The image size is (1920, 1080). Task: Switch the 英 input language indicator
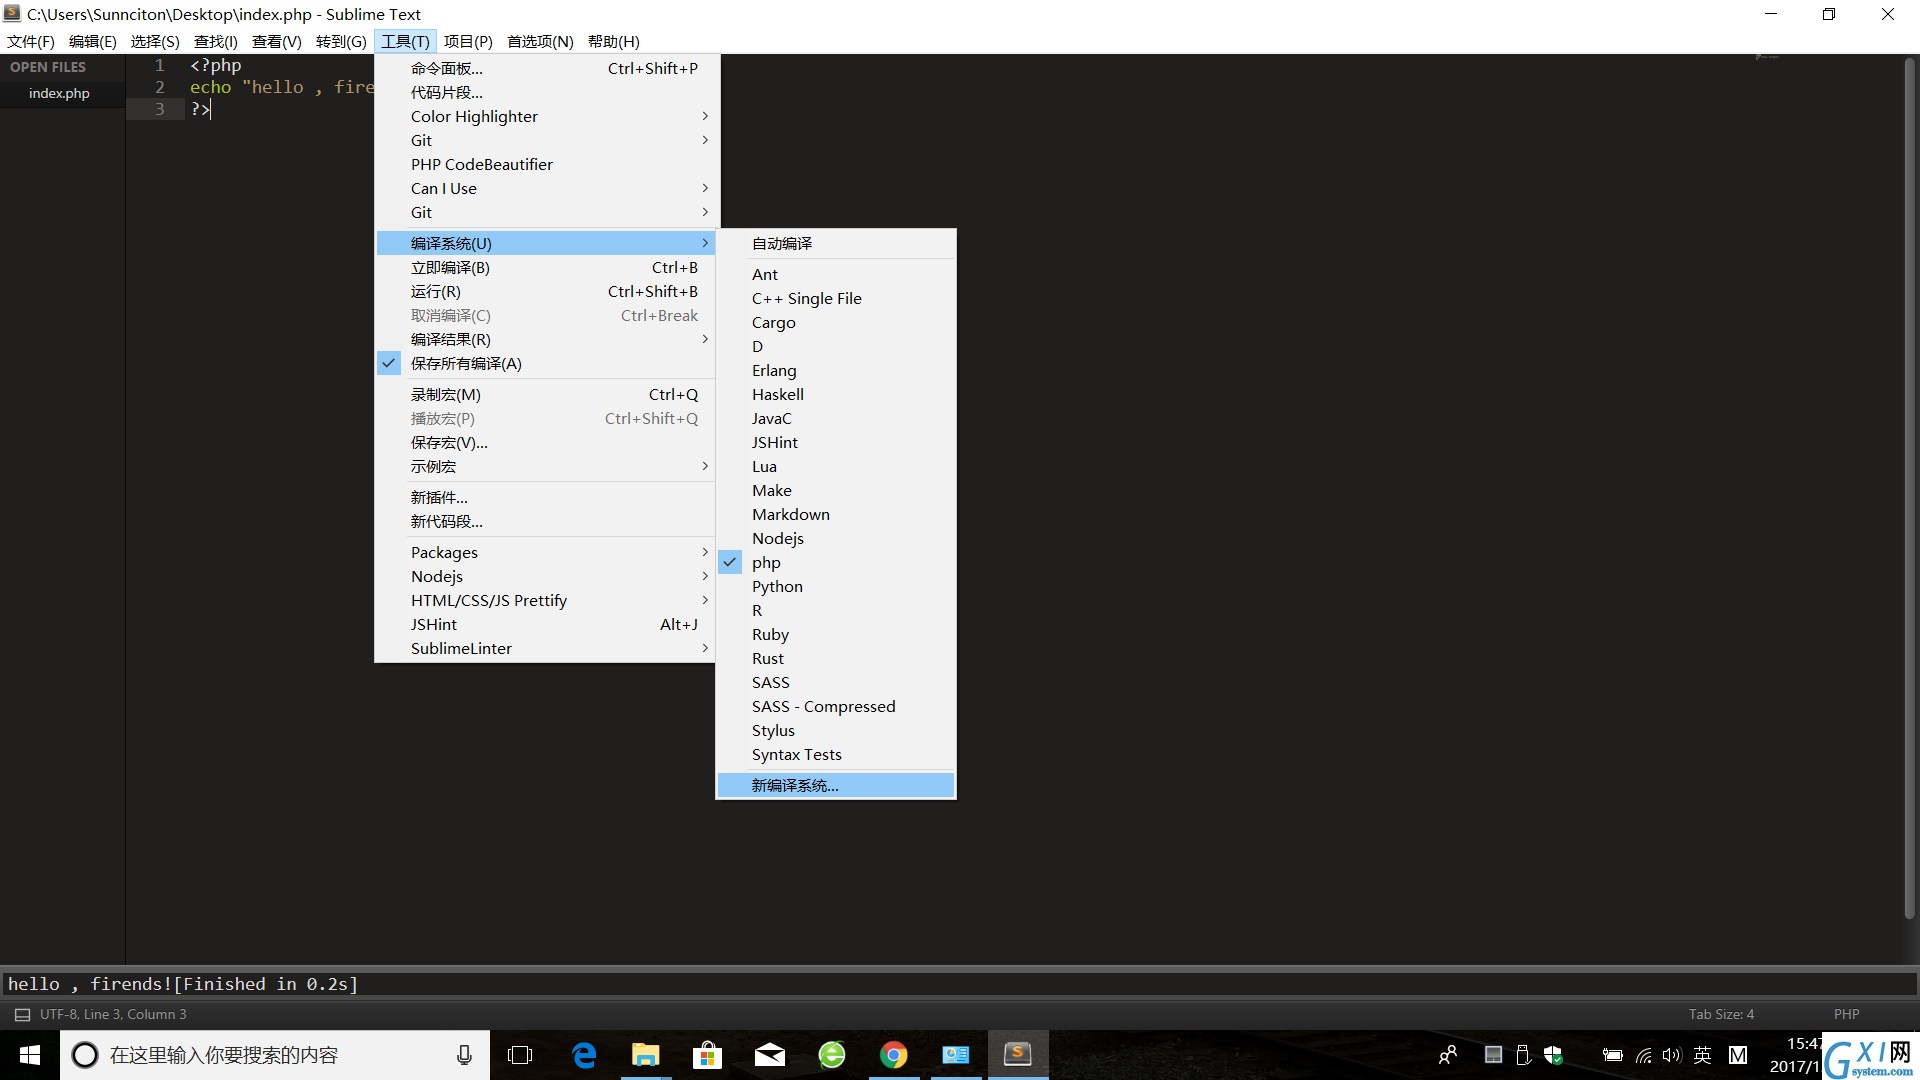click(1702, 1055)
